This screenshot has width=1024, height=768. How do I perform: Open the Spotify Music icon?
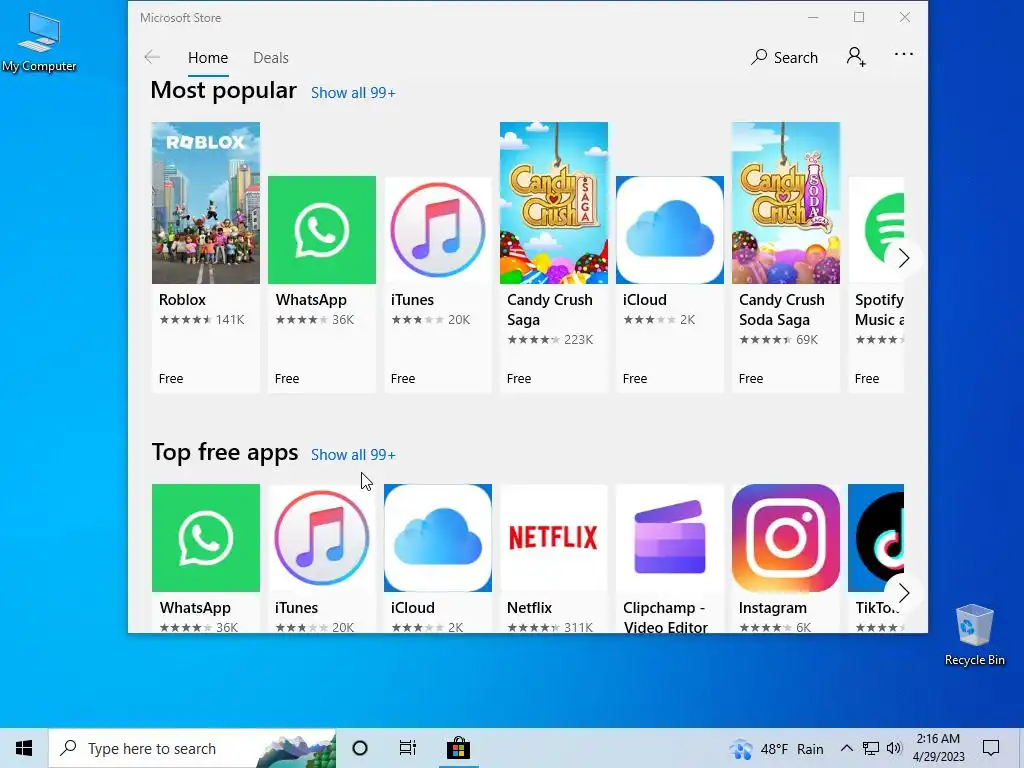(x=876, y=230)
